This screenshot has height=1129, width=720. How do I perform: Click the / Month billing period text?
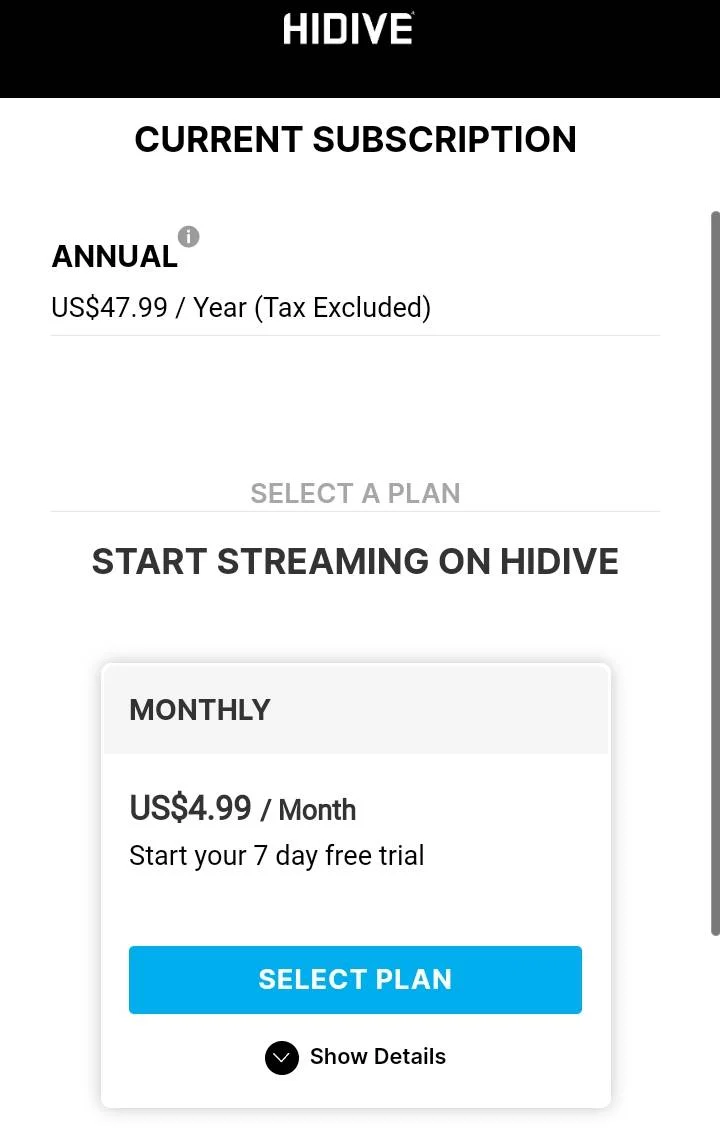308,810
